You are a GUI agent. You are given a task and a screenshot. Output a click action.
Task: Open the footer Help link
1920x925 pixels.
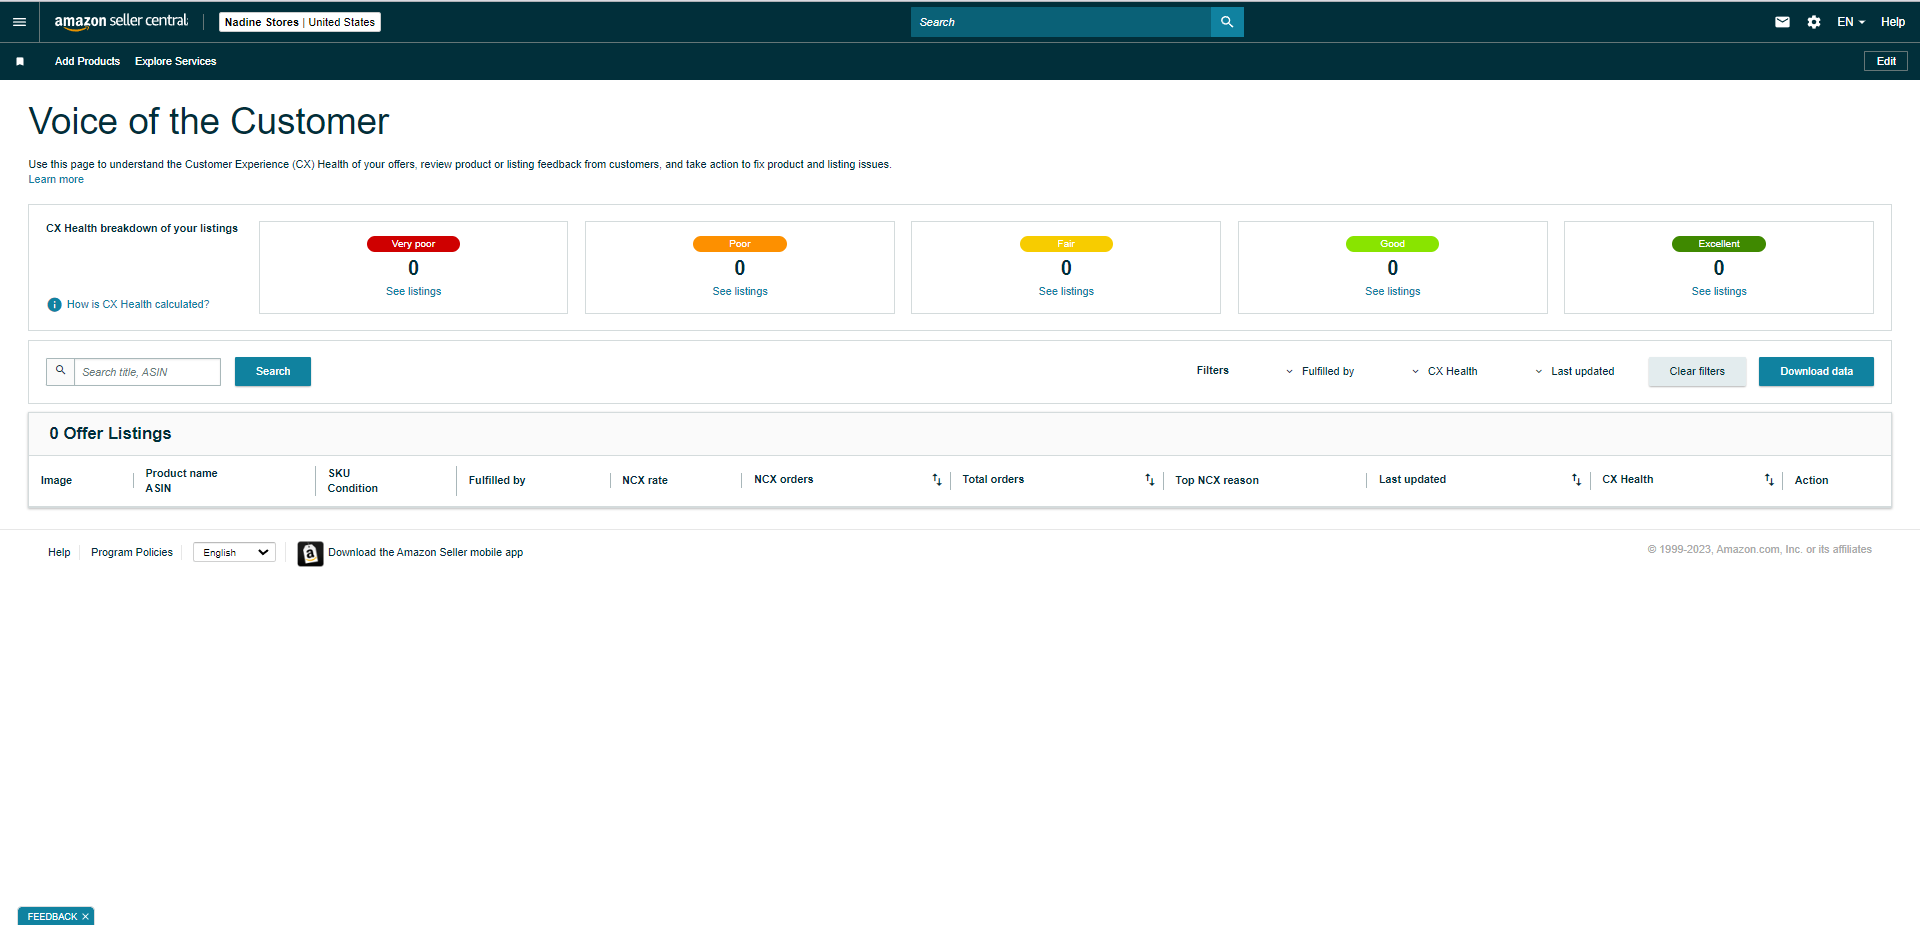click(x=59, y=553)
